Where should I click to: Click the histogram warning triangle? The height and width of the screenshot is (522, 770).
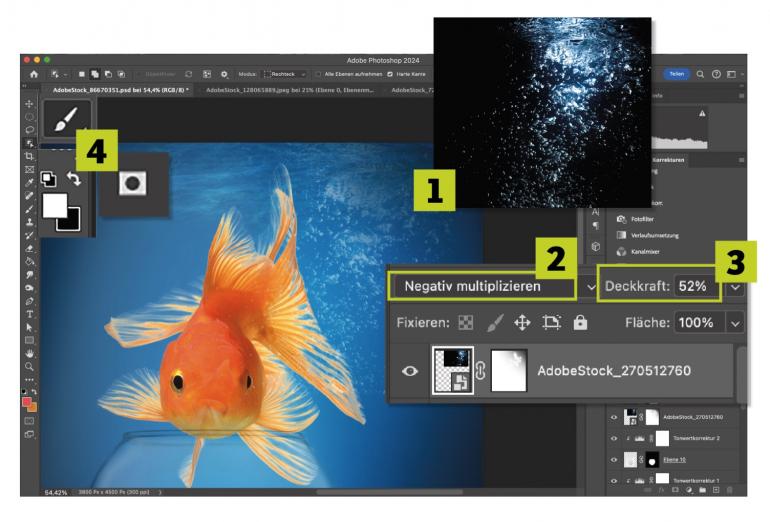point(702,113)
